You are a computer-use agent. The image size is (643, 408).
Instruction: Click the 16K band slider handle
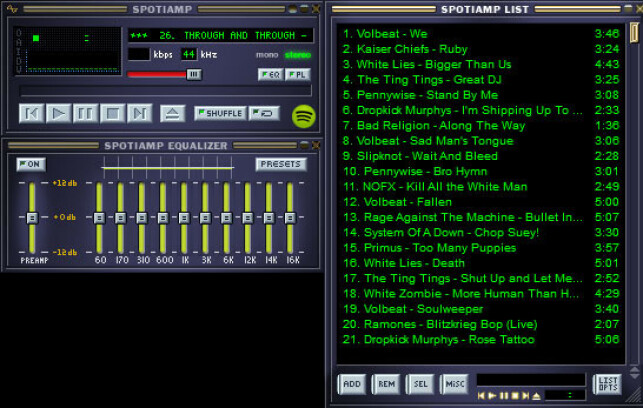tap(290, 218)
